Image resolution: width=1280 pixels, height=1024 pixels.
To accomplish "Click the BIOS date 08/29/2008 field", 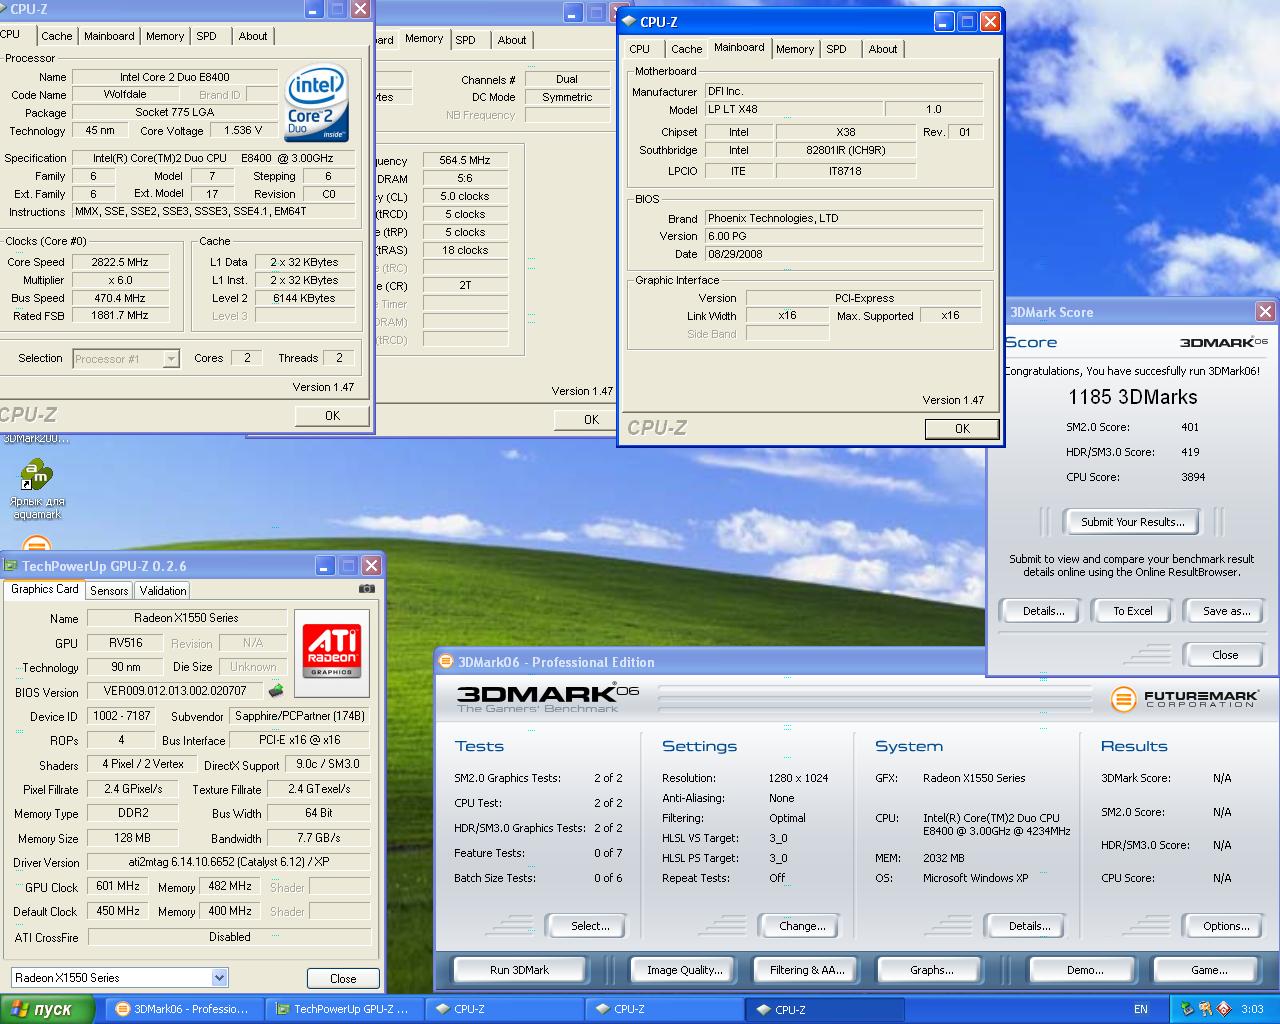I will (843, 254).
